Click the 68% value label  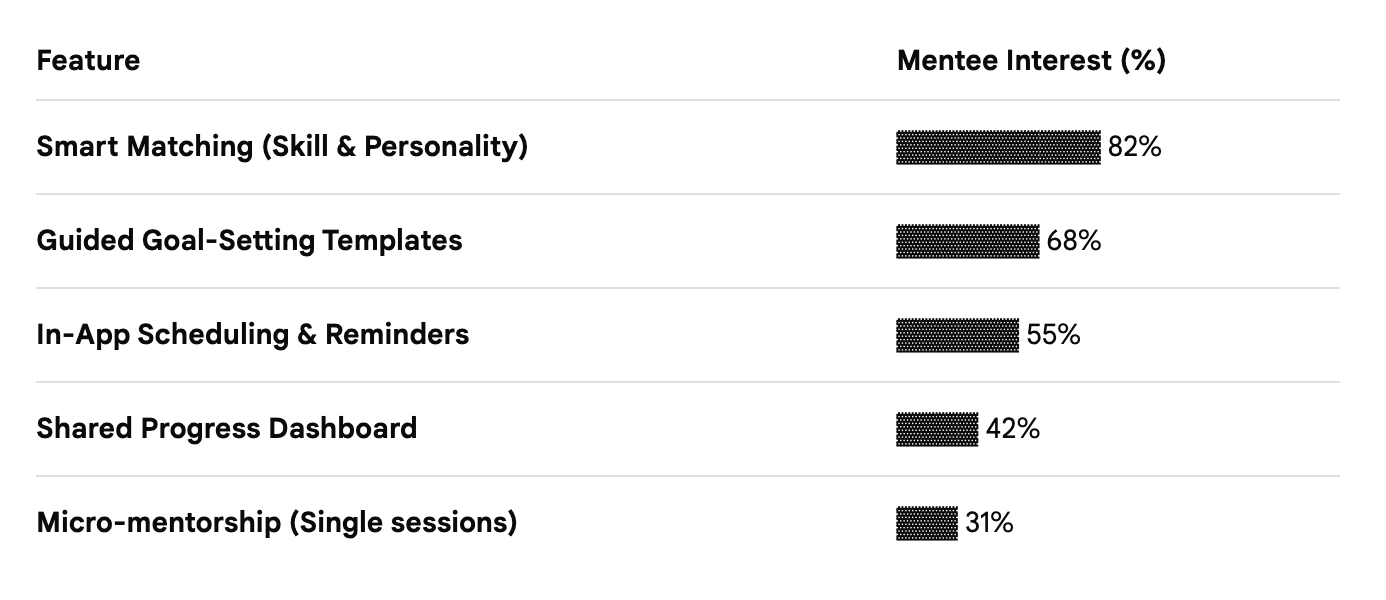pos(1074,241)
